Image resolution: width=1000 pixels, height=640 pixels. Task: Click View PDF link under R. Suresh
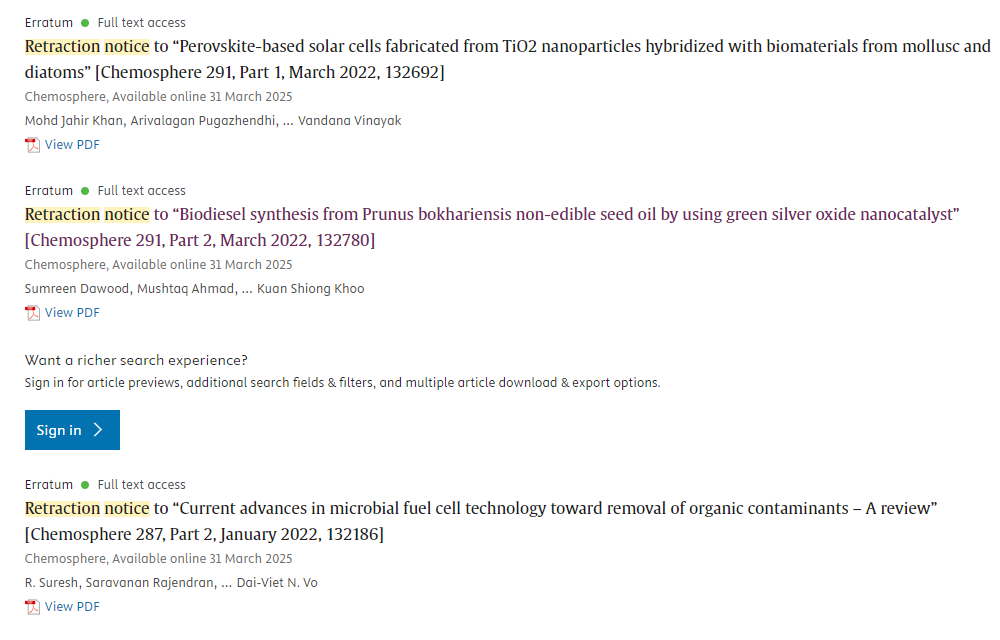pyautogui.click(x=72, y=606)
